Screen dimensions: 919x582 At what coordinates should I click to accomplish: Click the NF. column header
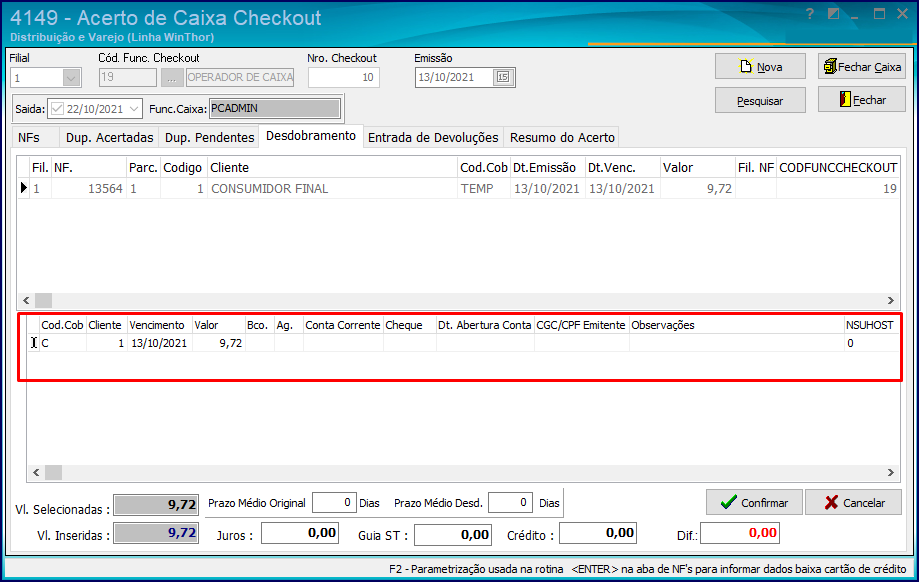click(x=89, y=168)
